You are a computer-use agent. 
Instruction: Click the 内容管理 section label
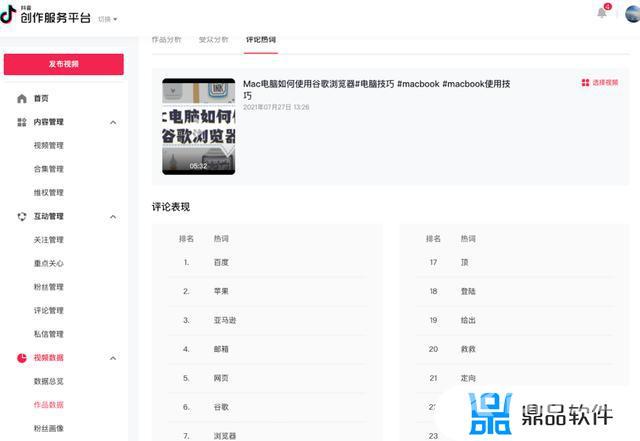(x=49, y=122)
